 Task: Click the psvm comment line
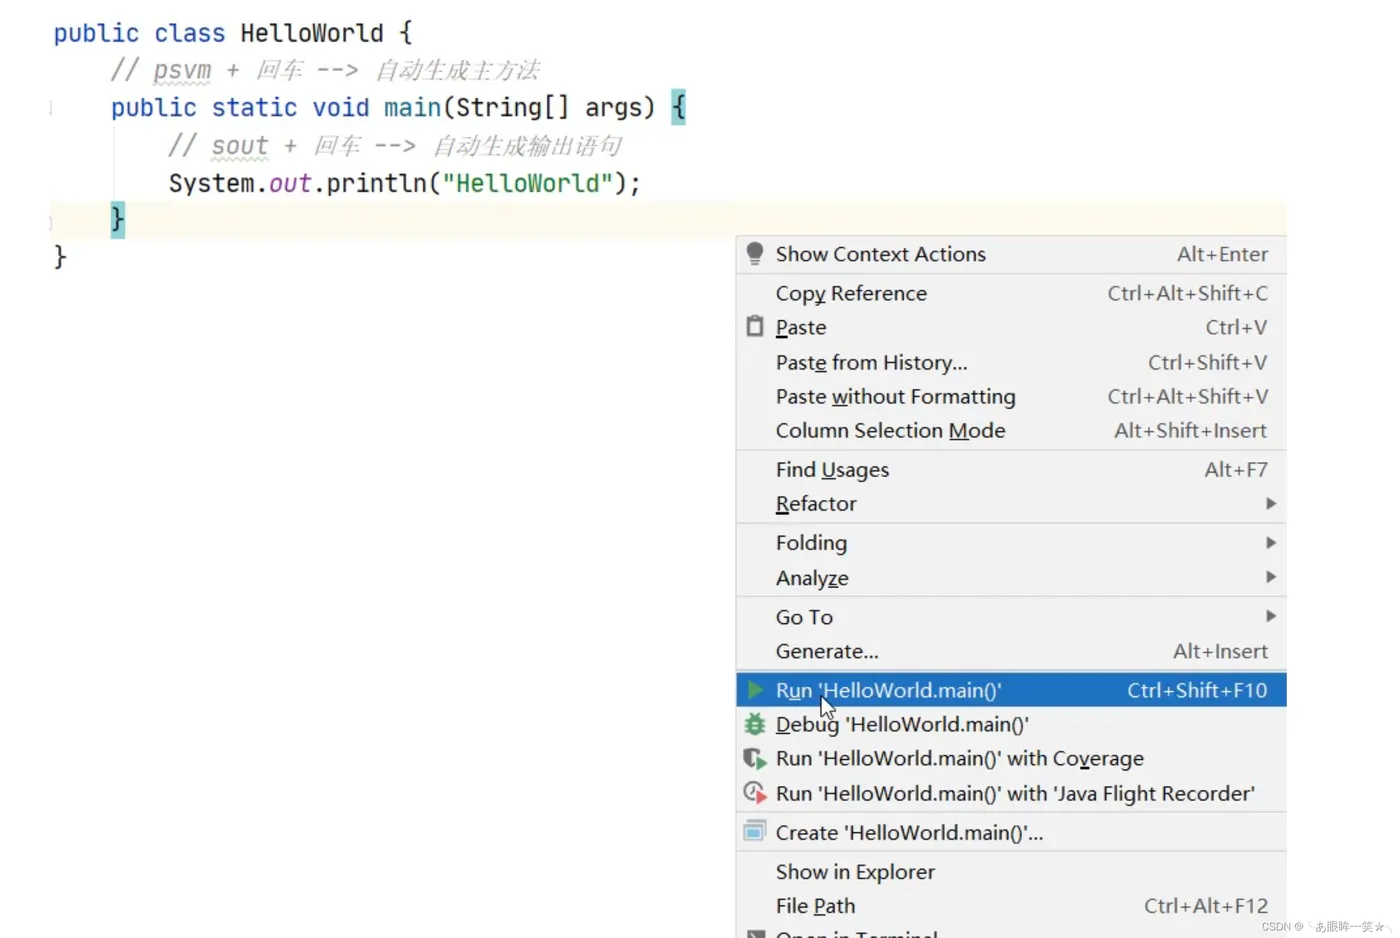(x=325, y=70)
